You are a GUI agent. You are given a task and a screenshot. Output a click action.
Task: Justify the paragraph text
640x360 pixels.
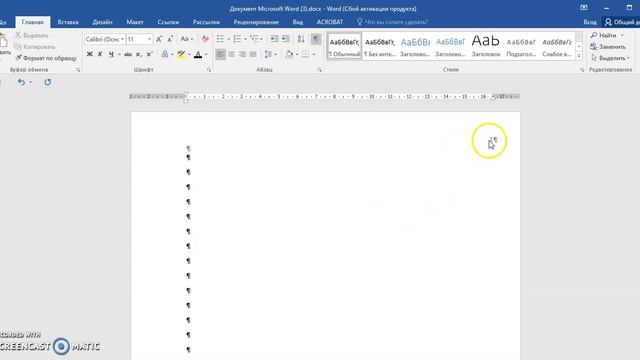(x=253, y=54)
